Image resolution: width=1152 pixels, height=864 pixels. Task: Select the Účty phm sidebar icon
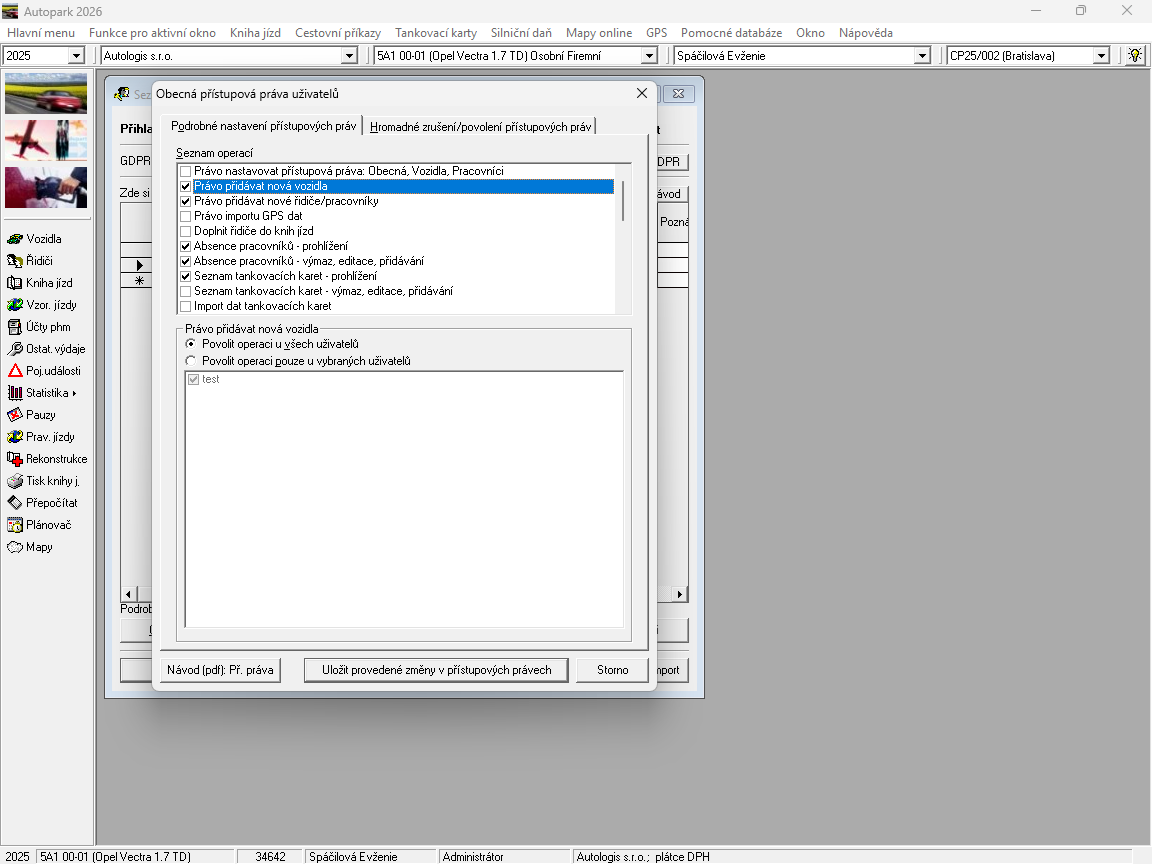(x=15, y=327)
